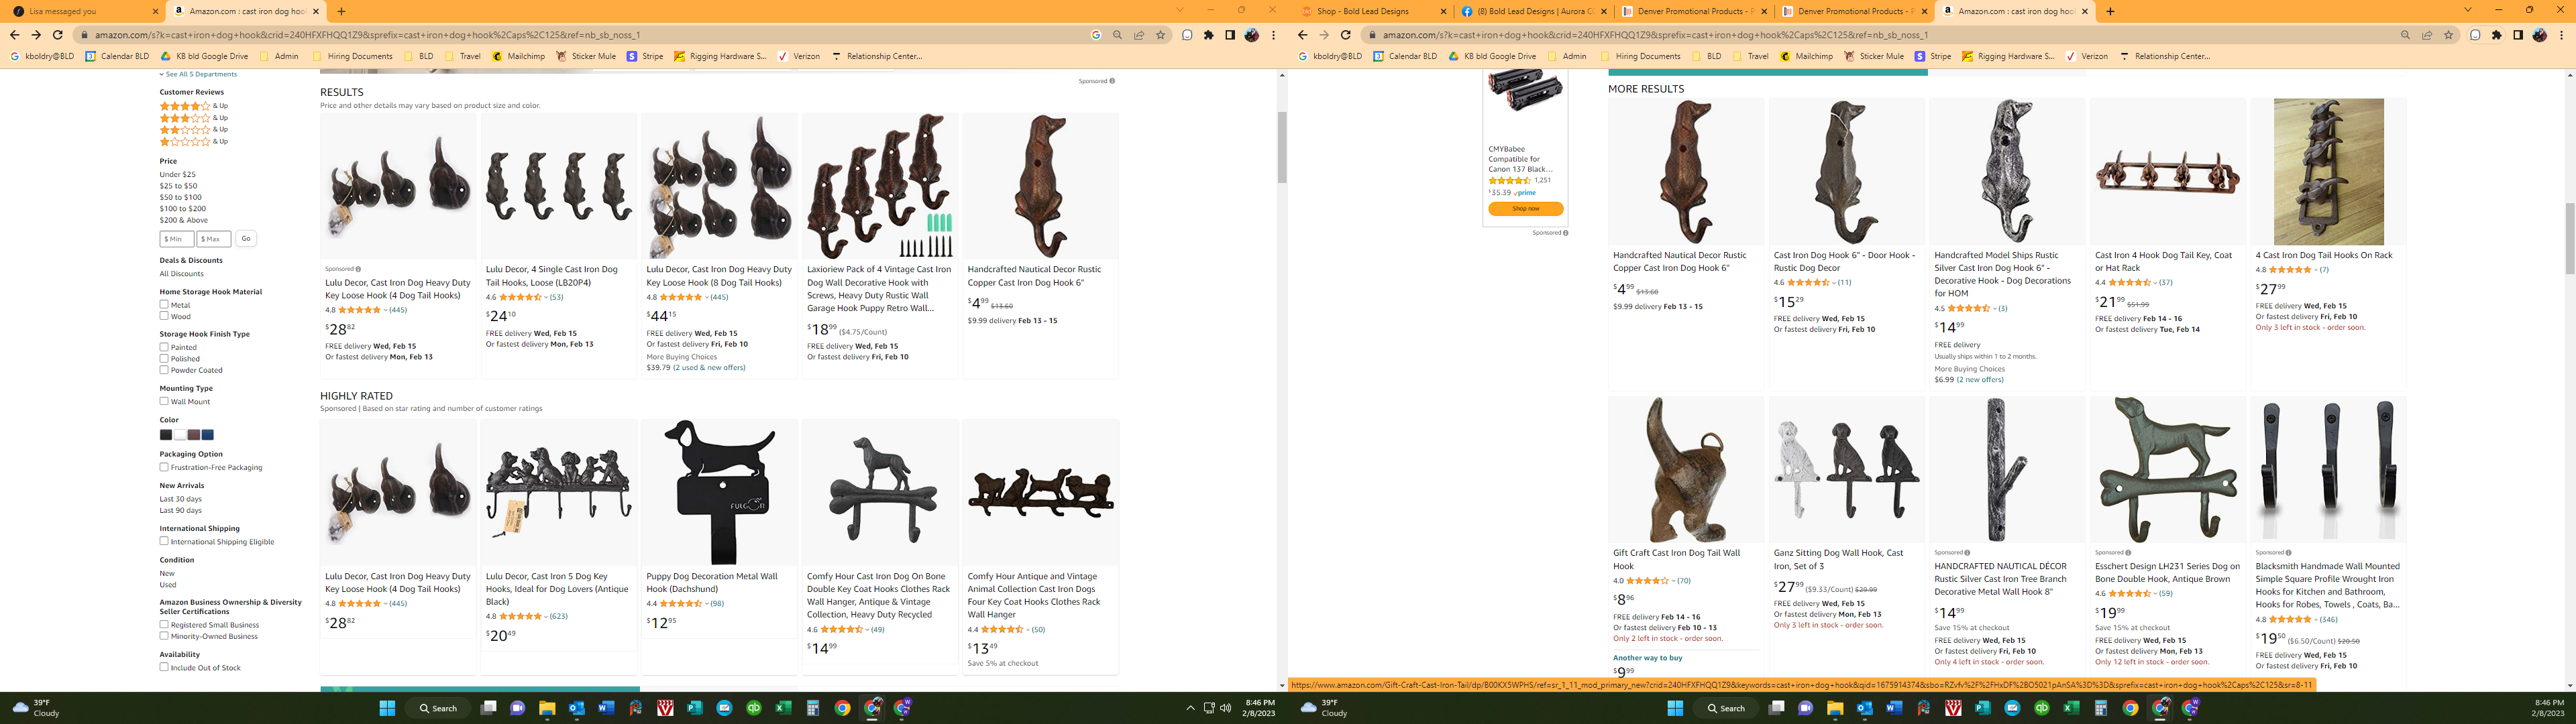Expand See All 5 Departments
The height and width of the screenshot is (724, 2576).
click(x=200, y=74)
